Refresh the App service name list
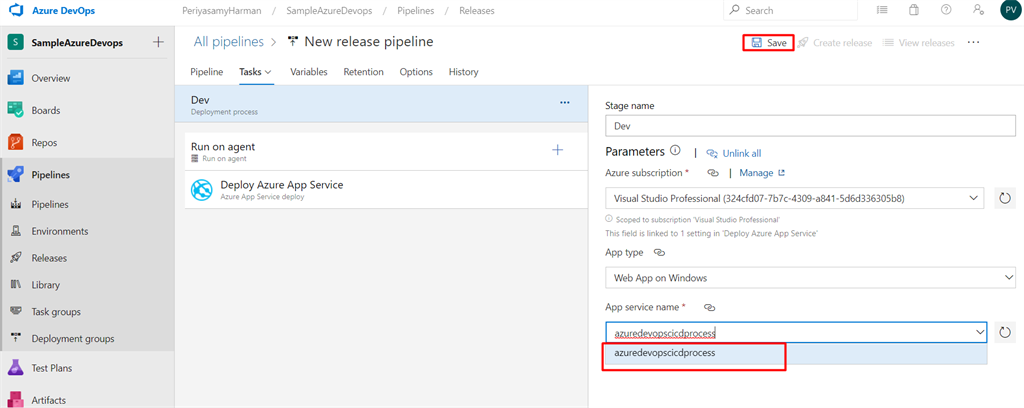1024x408 pixels. (1005, 332)
